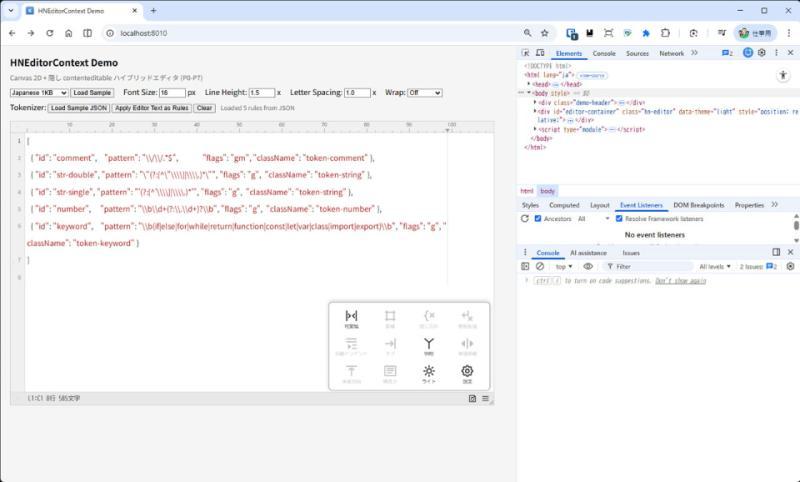The image size is (800, 482).
Task: Click the hamburger menu icon in editor status bar
Action: tap(486, 398)
